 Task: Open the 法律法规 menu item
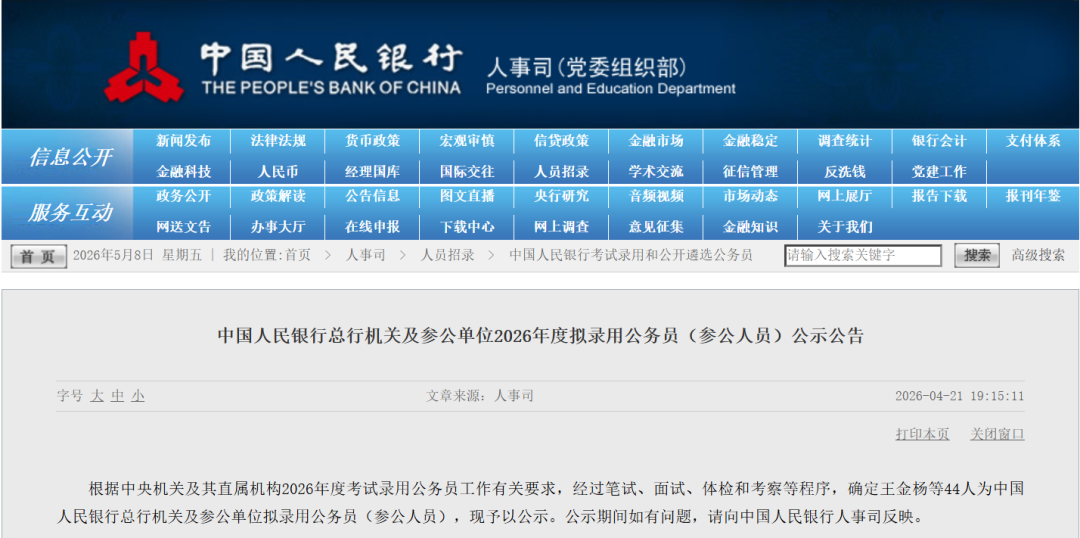tap(278, 141)
